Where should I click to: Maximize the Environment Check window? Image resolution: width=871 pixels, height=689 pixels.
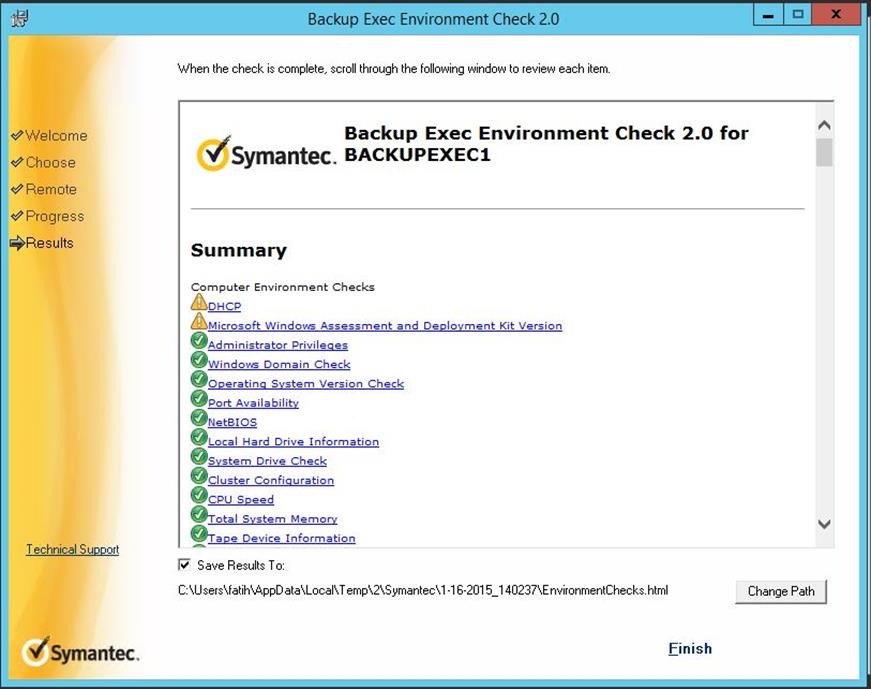click(x=798, y=15)
